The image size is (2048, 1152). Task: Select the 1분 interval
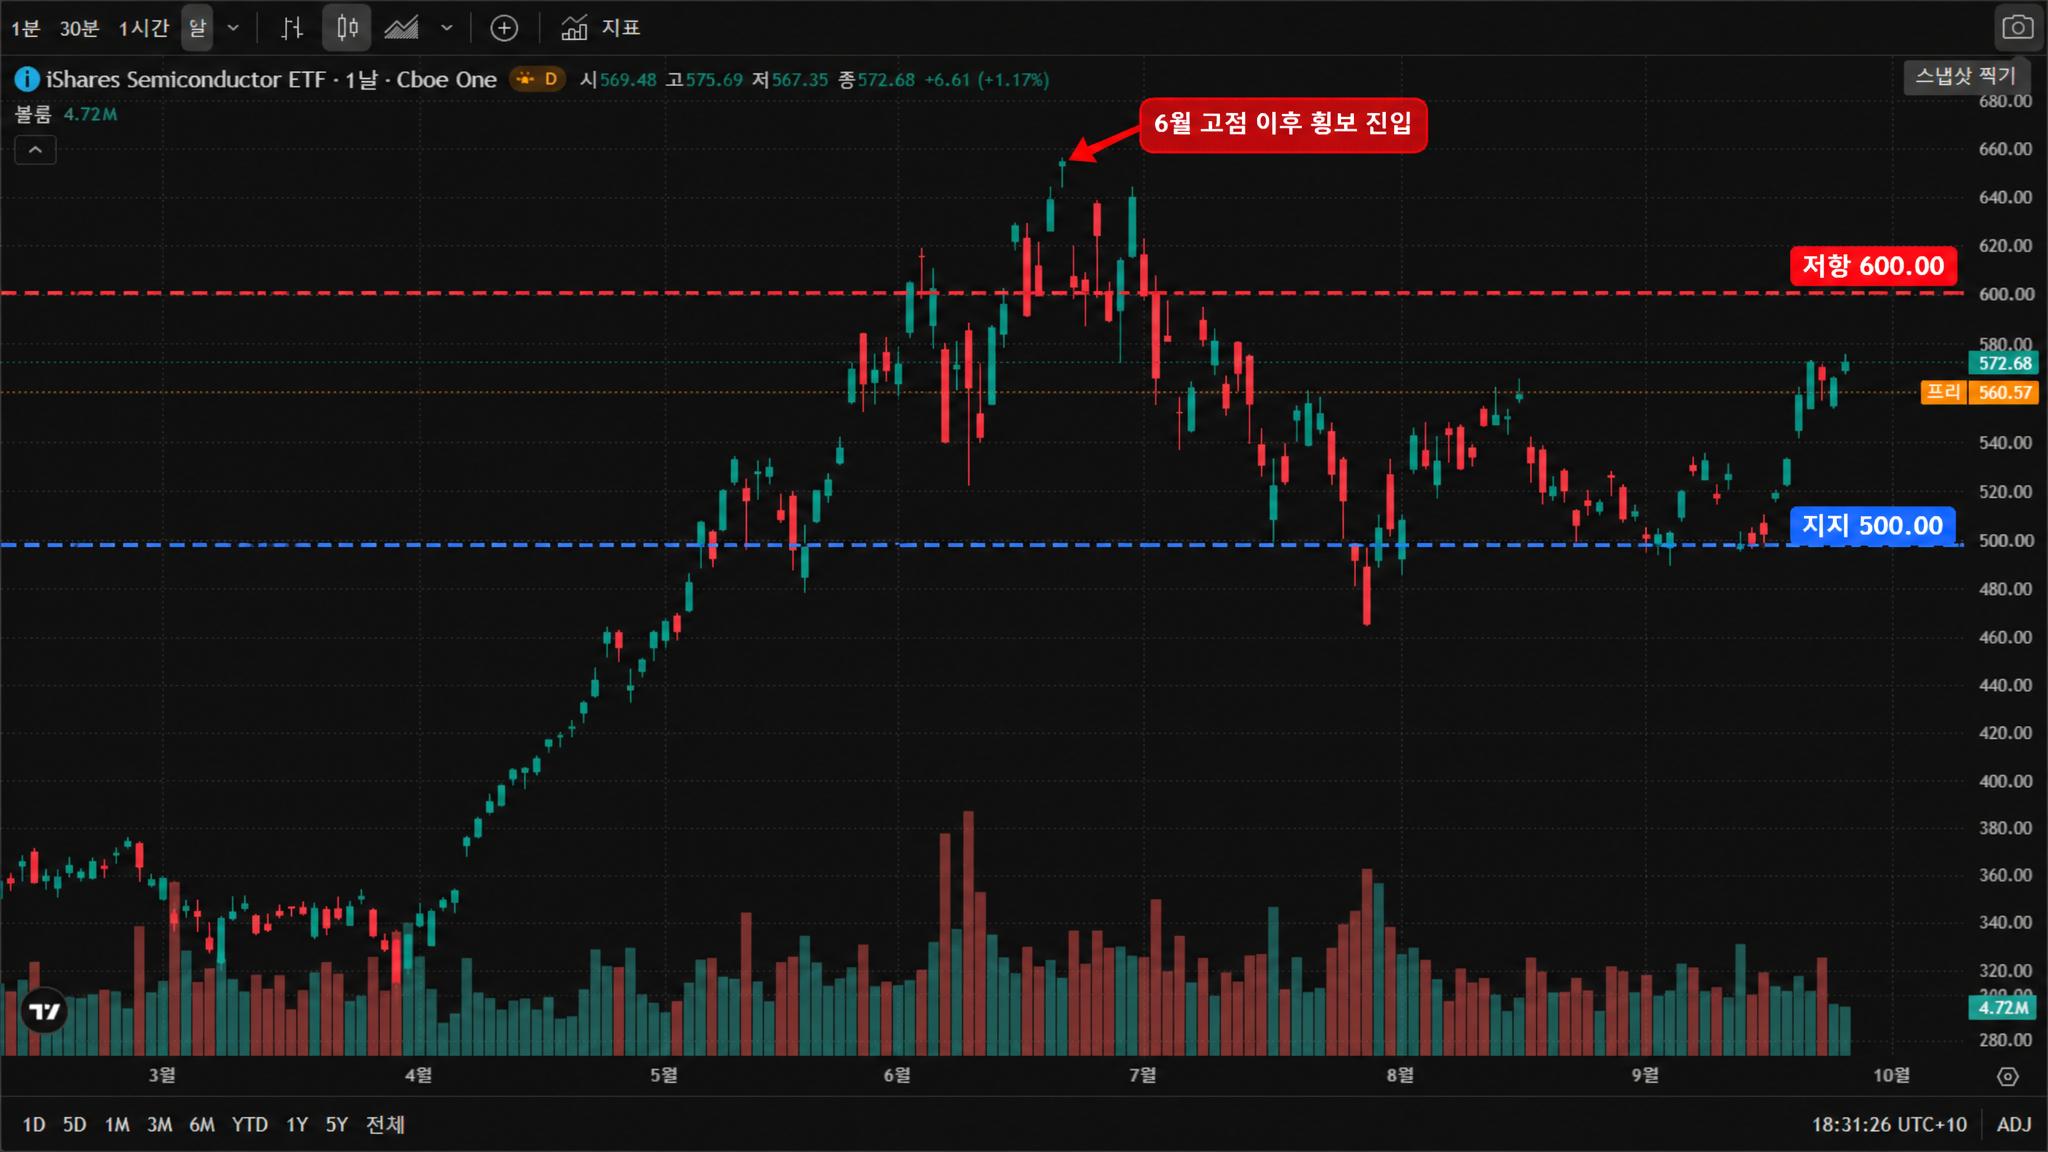click(25, 28)
